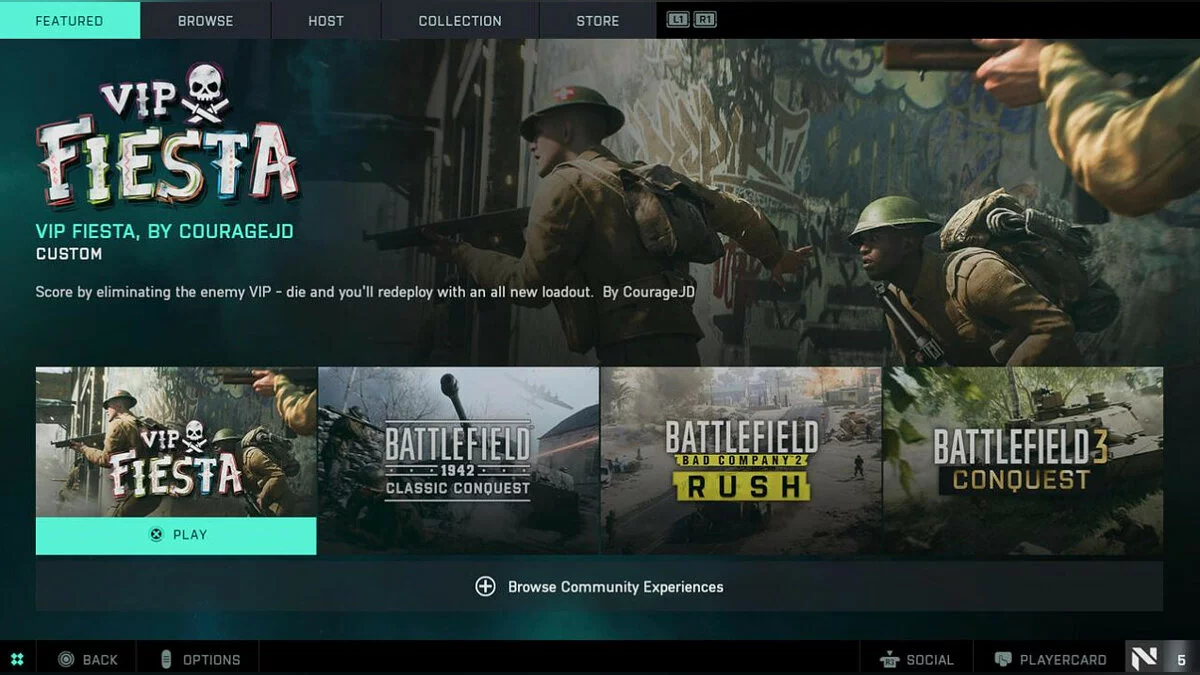Viewport: 1200px width, 675px height.
Task: Click the description starting 'Score by eliminating'
Action: tap(365, 292)
